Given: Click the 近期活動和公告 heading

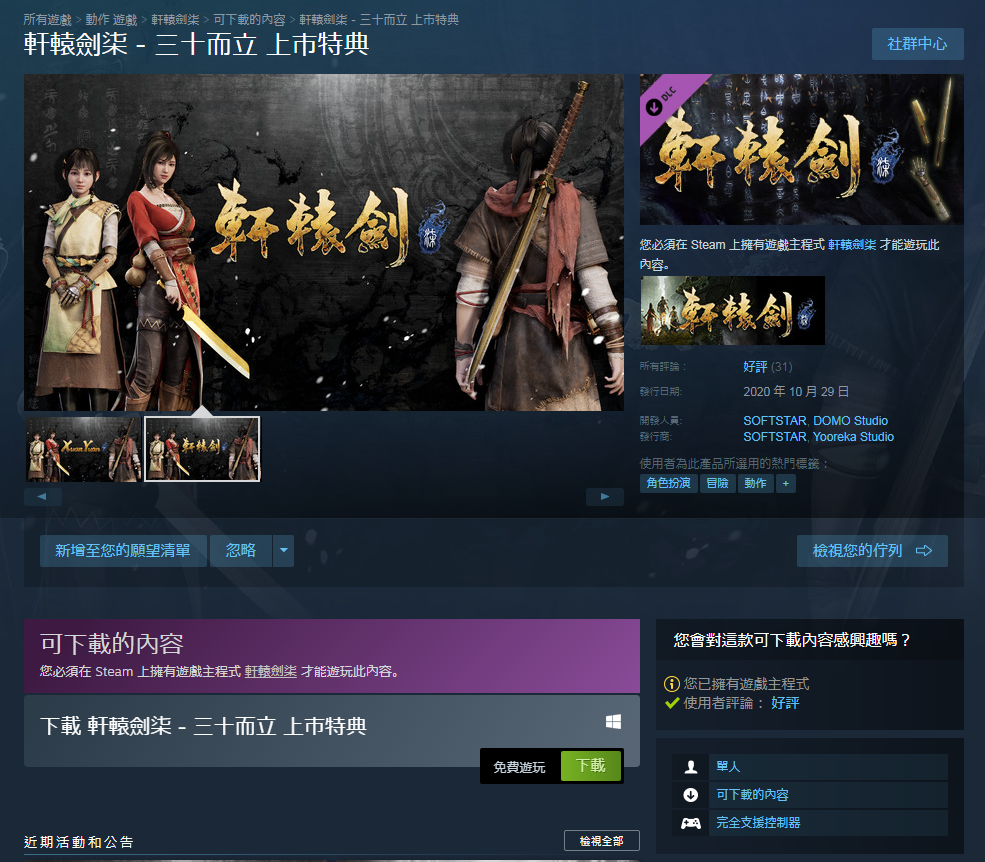Looking at the screenshot, I should [79, 842].
